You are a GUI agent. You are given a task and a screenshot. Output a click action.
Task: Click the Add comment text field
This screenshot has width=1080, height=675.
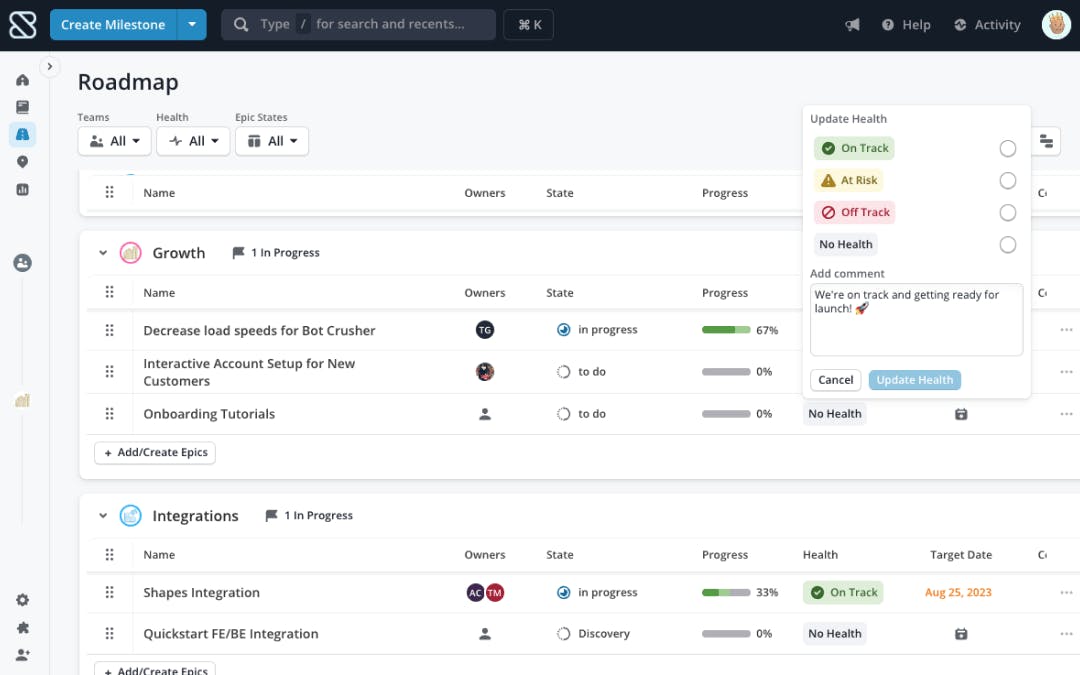click(x=916, y=320)
